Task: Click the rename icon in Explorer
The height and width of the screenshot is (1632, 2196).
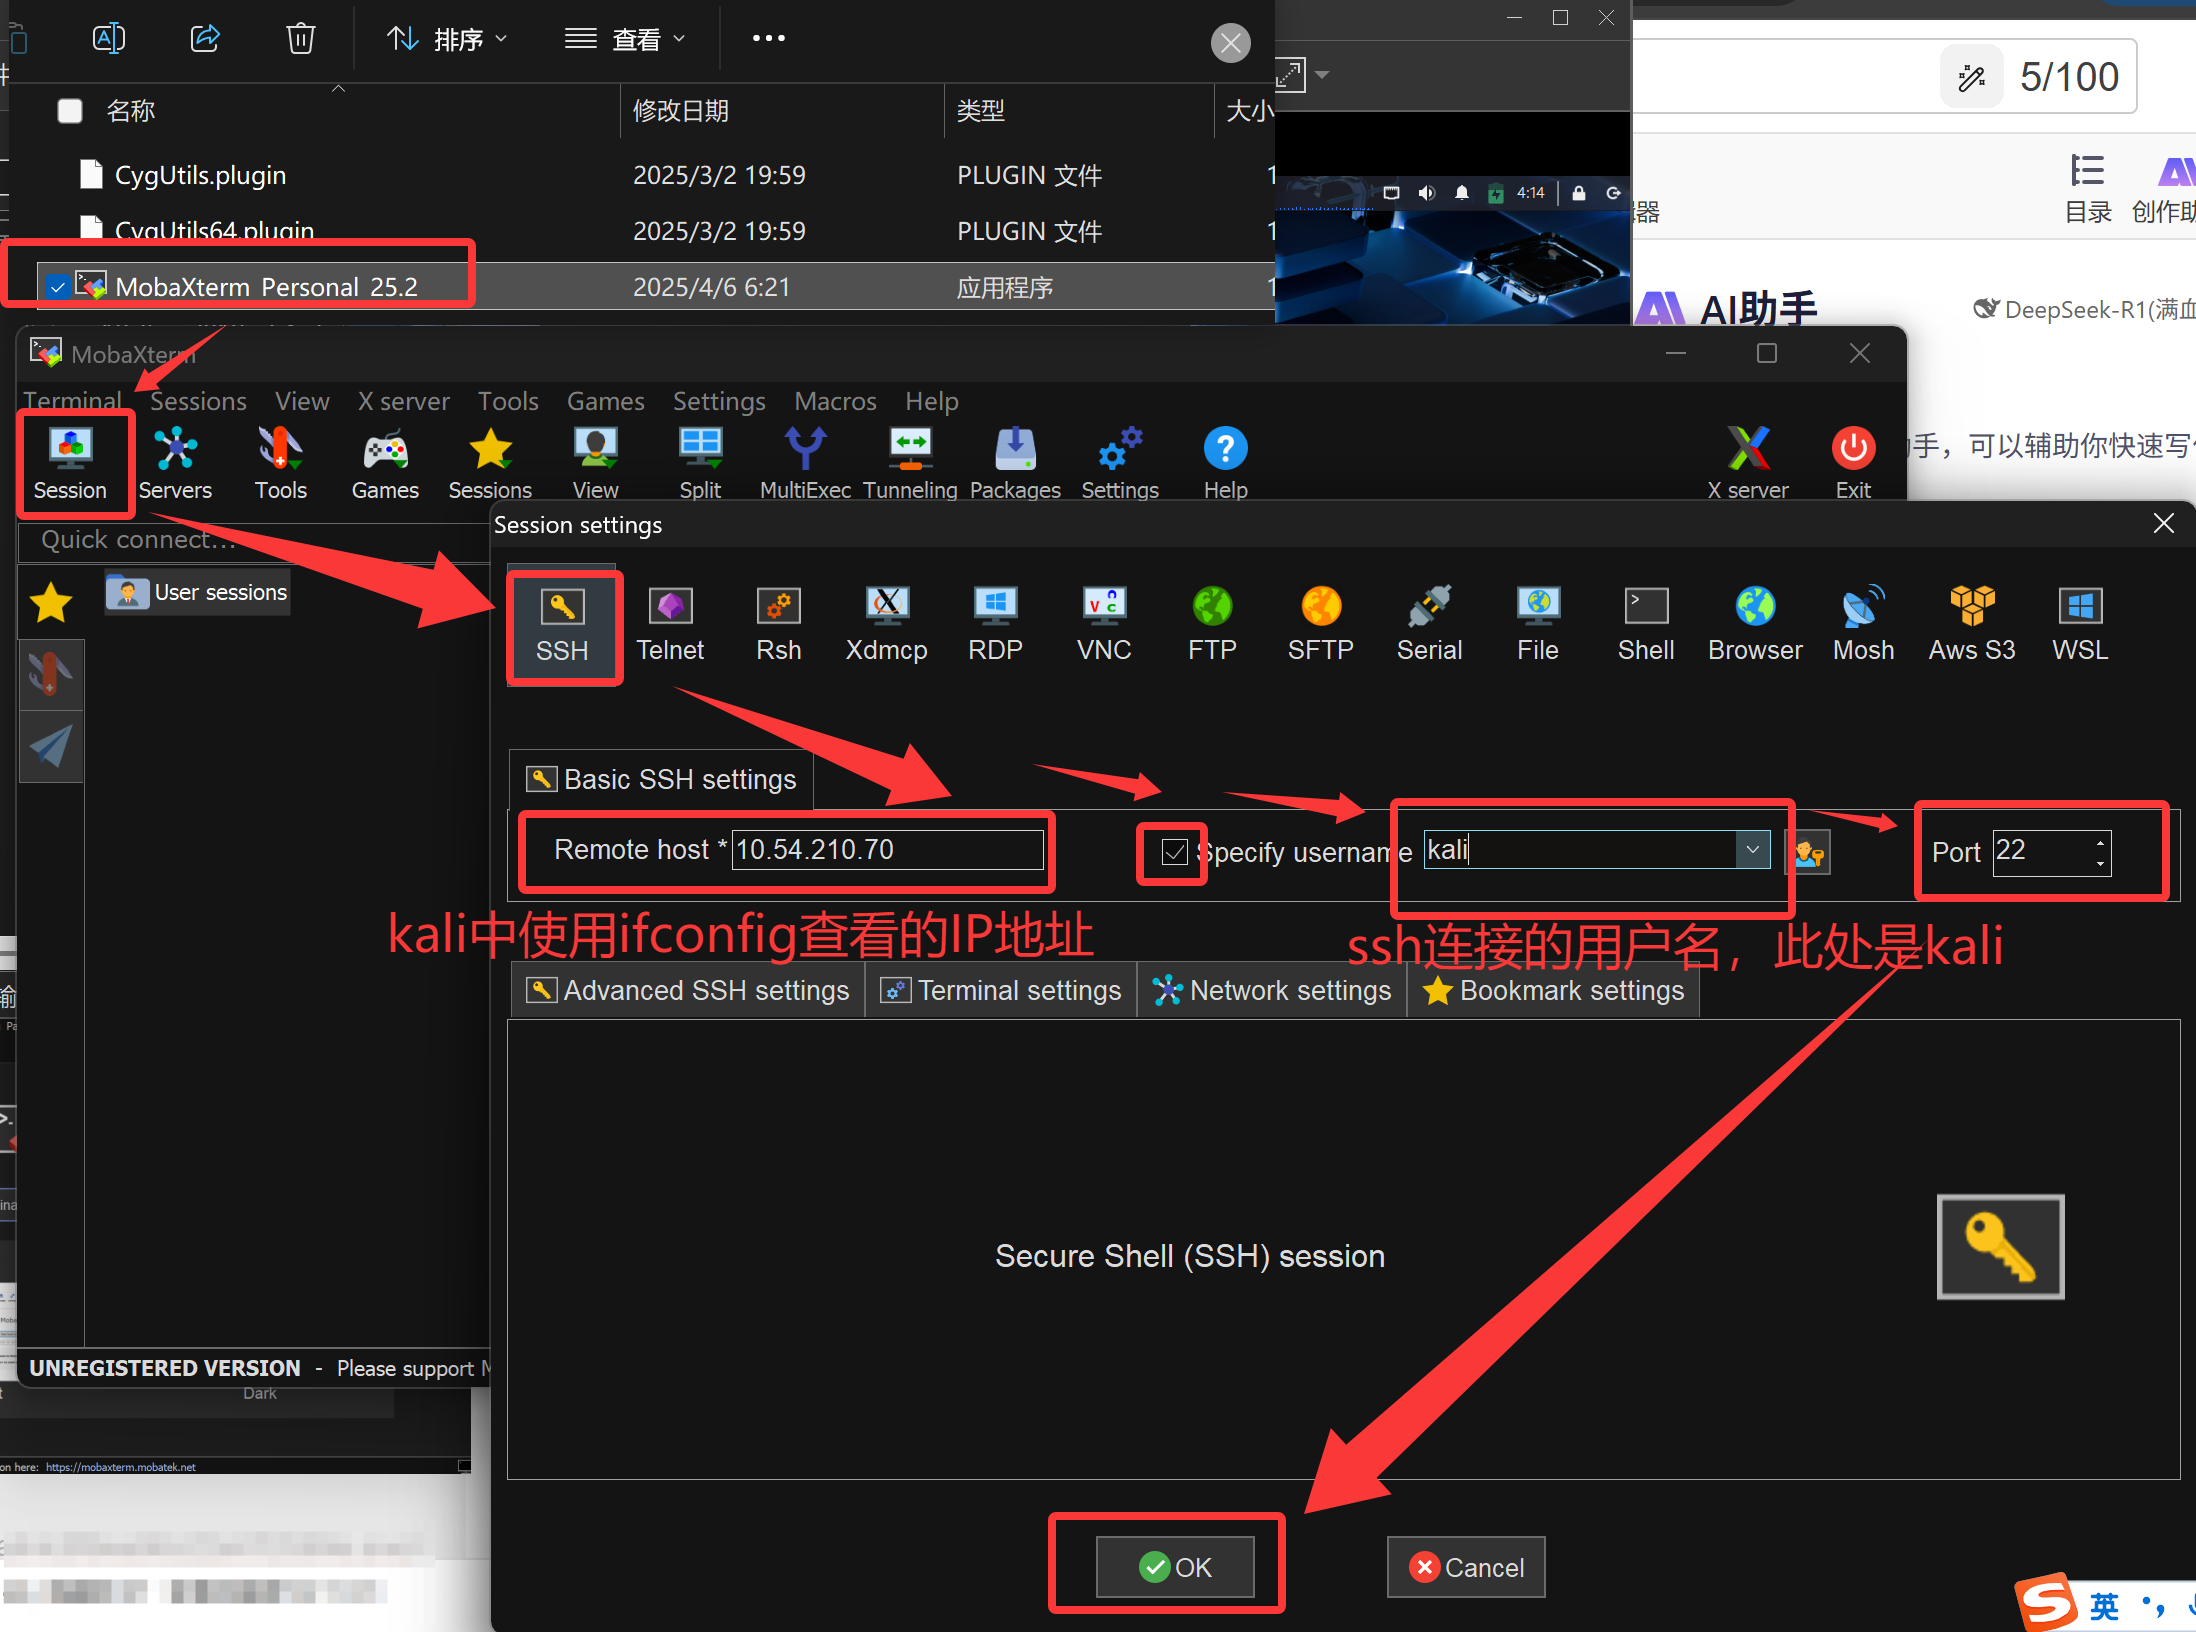Action: (109, 39)
